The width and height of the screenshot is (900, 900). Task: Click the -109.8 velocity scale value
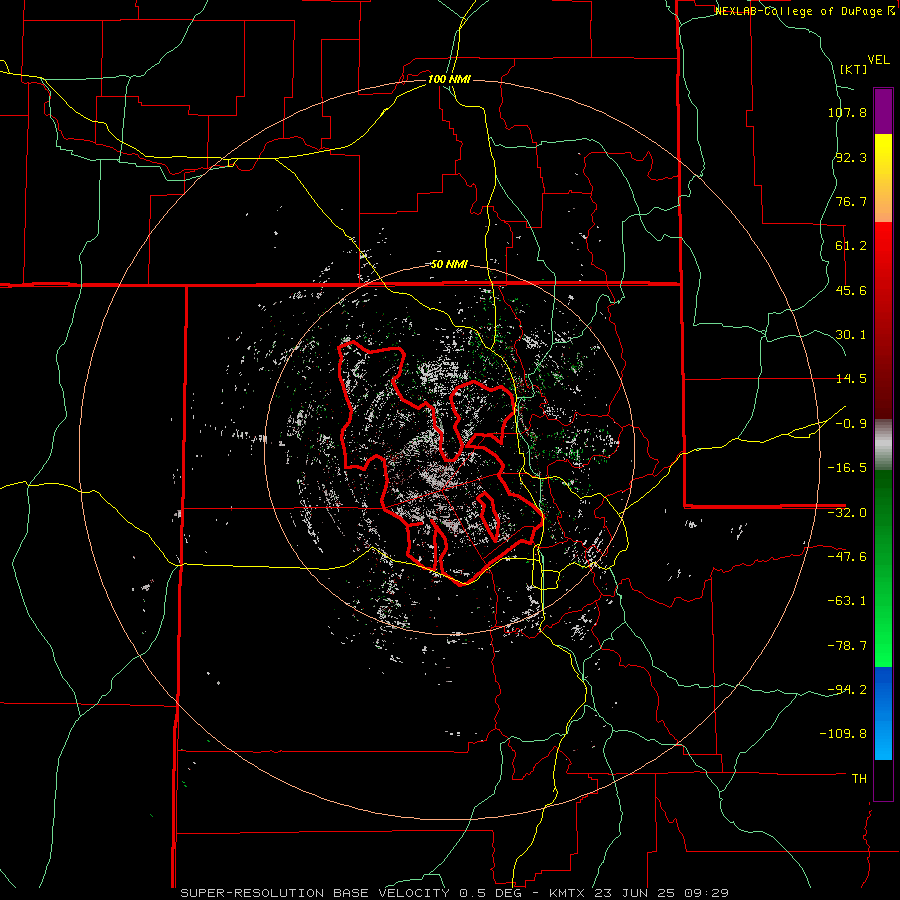tap(844, 734)
